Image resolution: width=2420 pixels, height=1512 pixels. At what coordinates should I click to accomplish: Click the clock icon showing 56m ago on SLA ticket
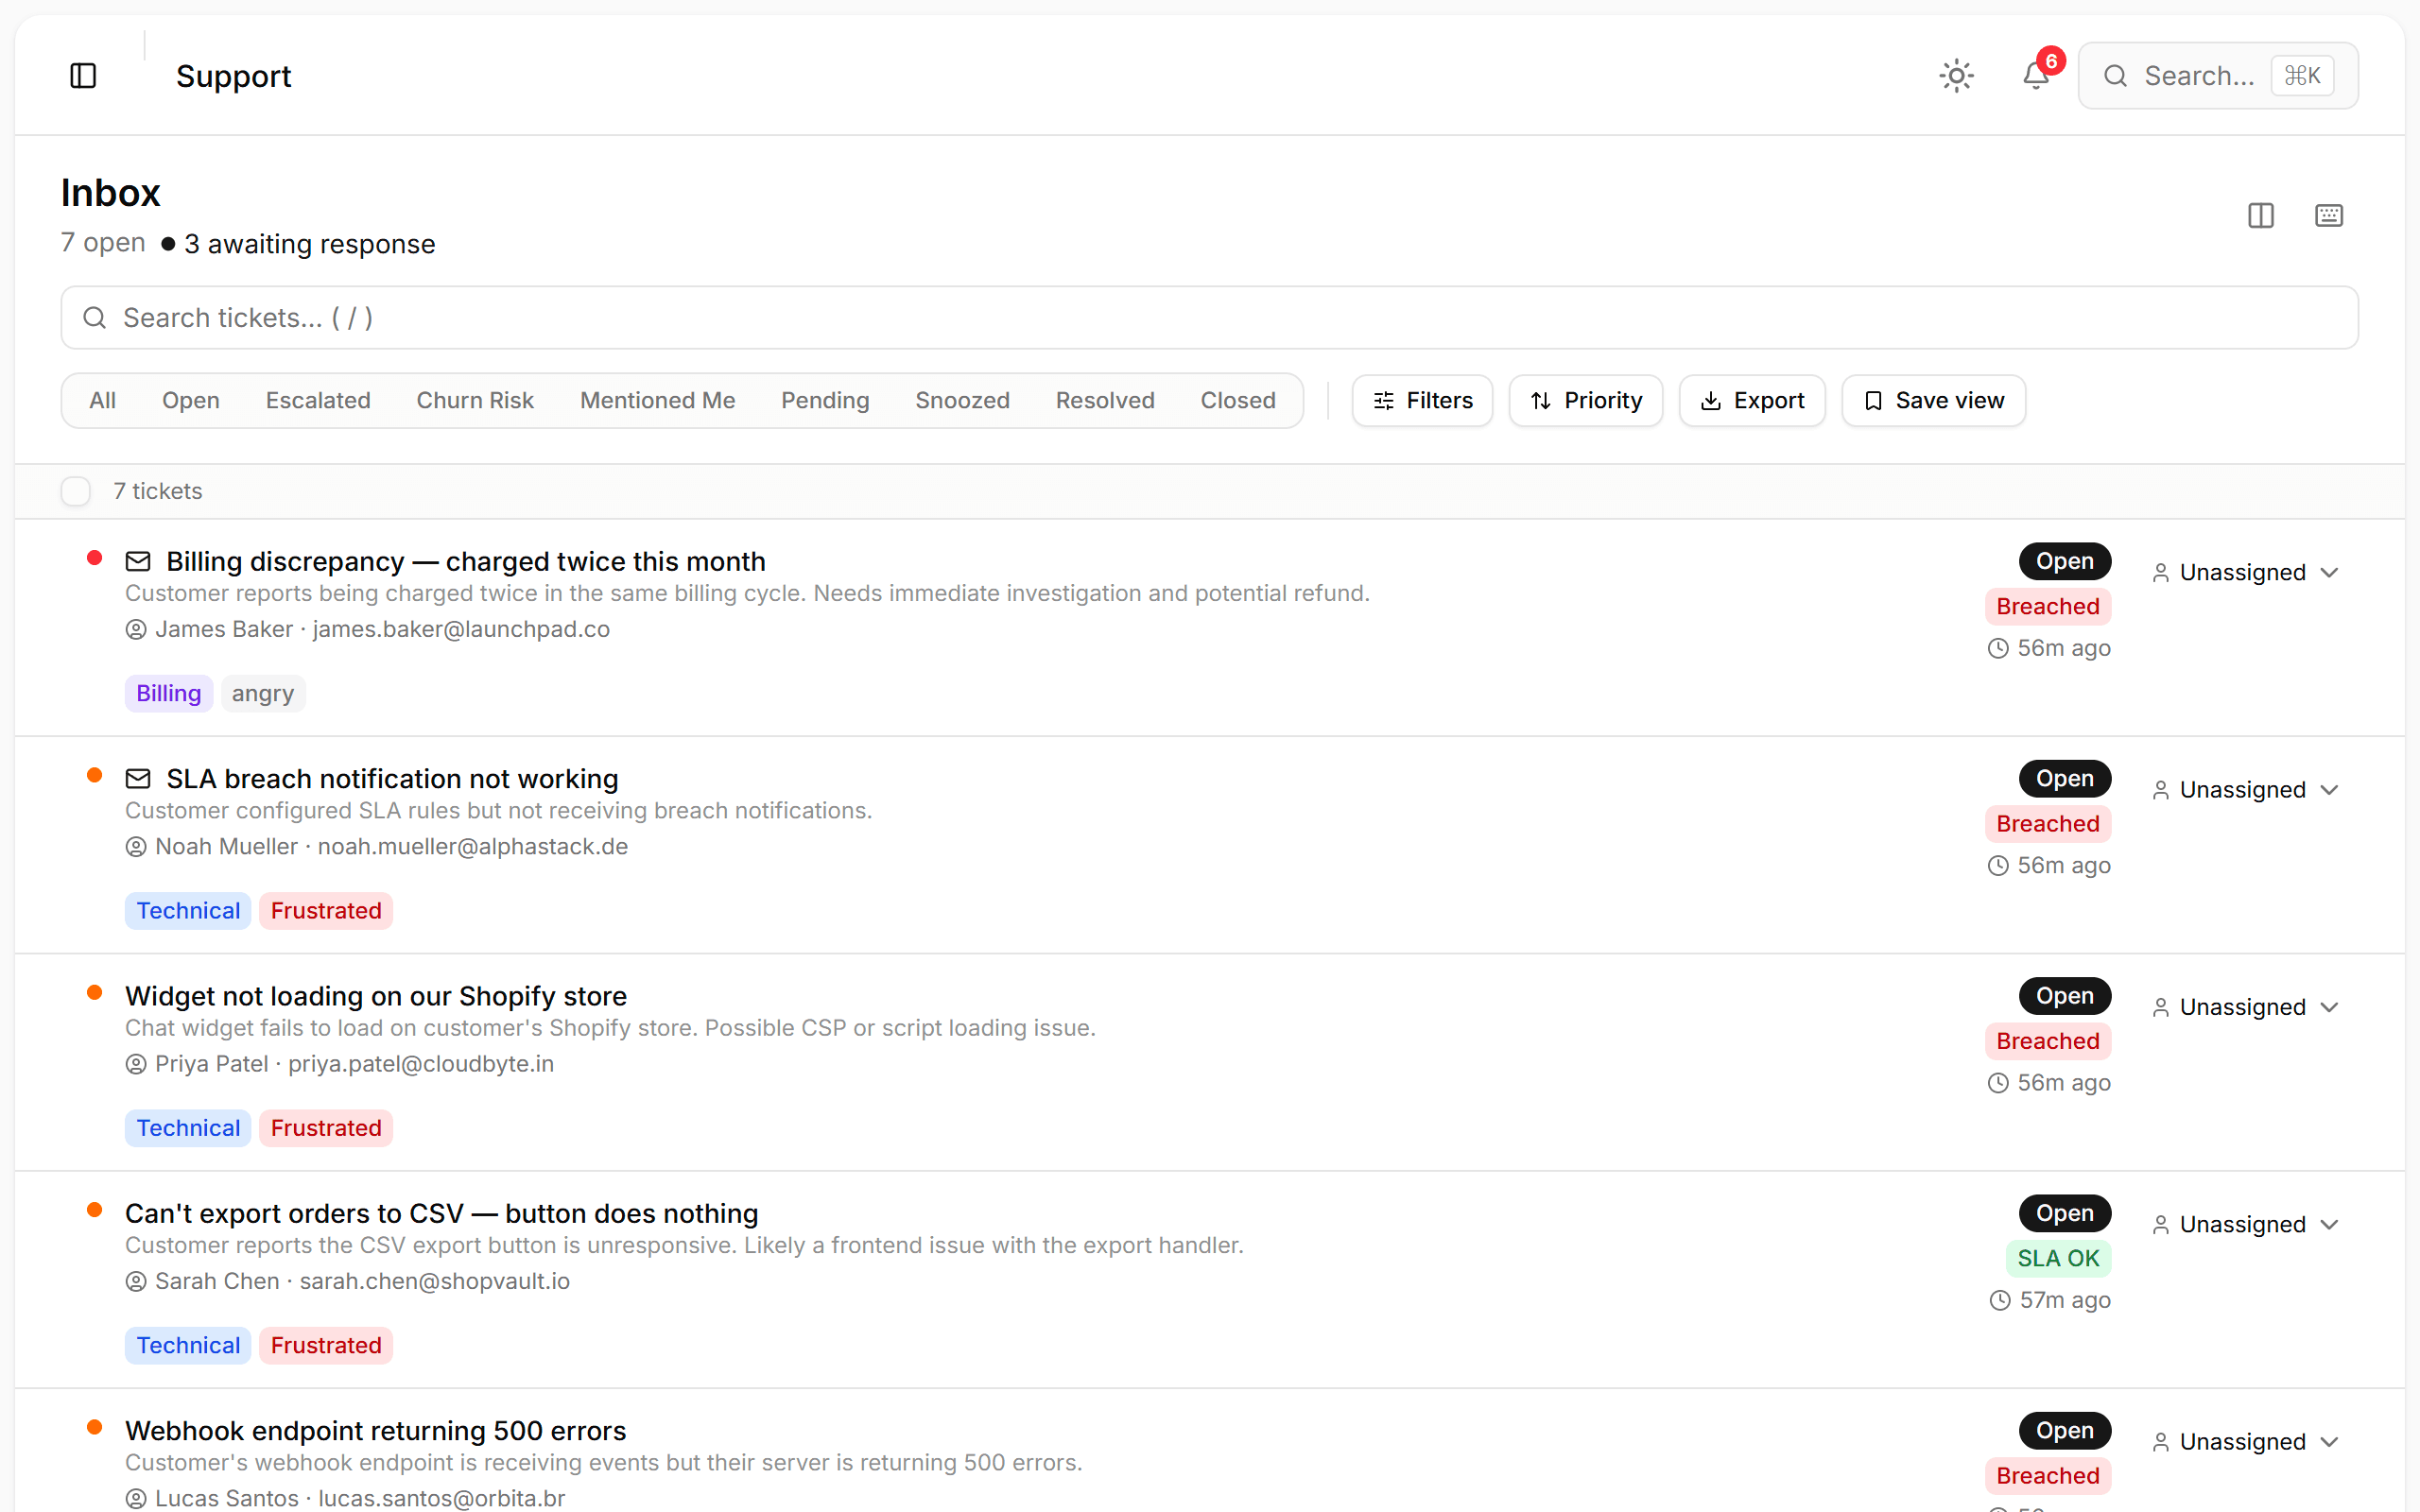pos(1999,866)
